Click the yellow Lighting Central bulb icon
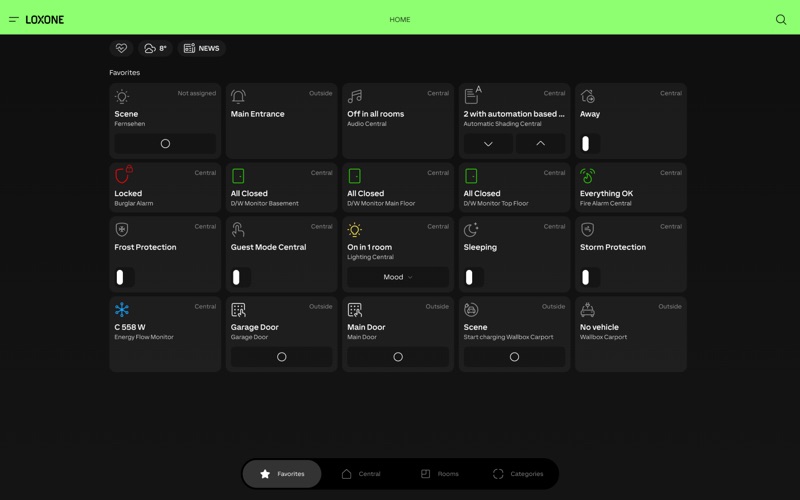The height and width of the screenshot is (500, 800). 355,230
